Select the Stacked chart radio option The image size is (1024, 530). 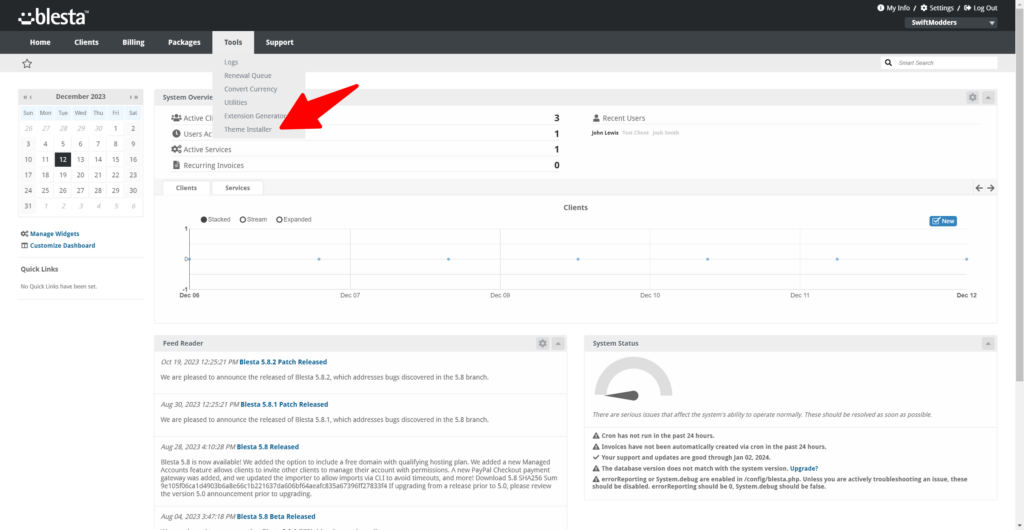click(x=205, y=219)
